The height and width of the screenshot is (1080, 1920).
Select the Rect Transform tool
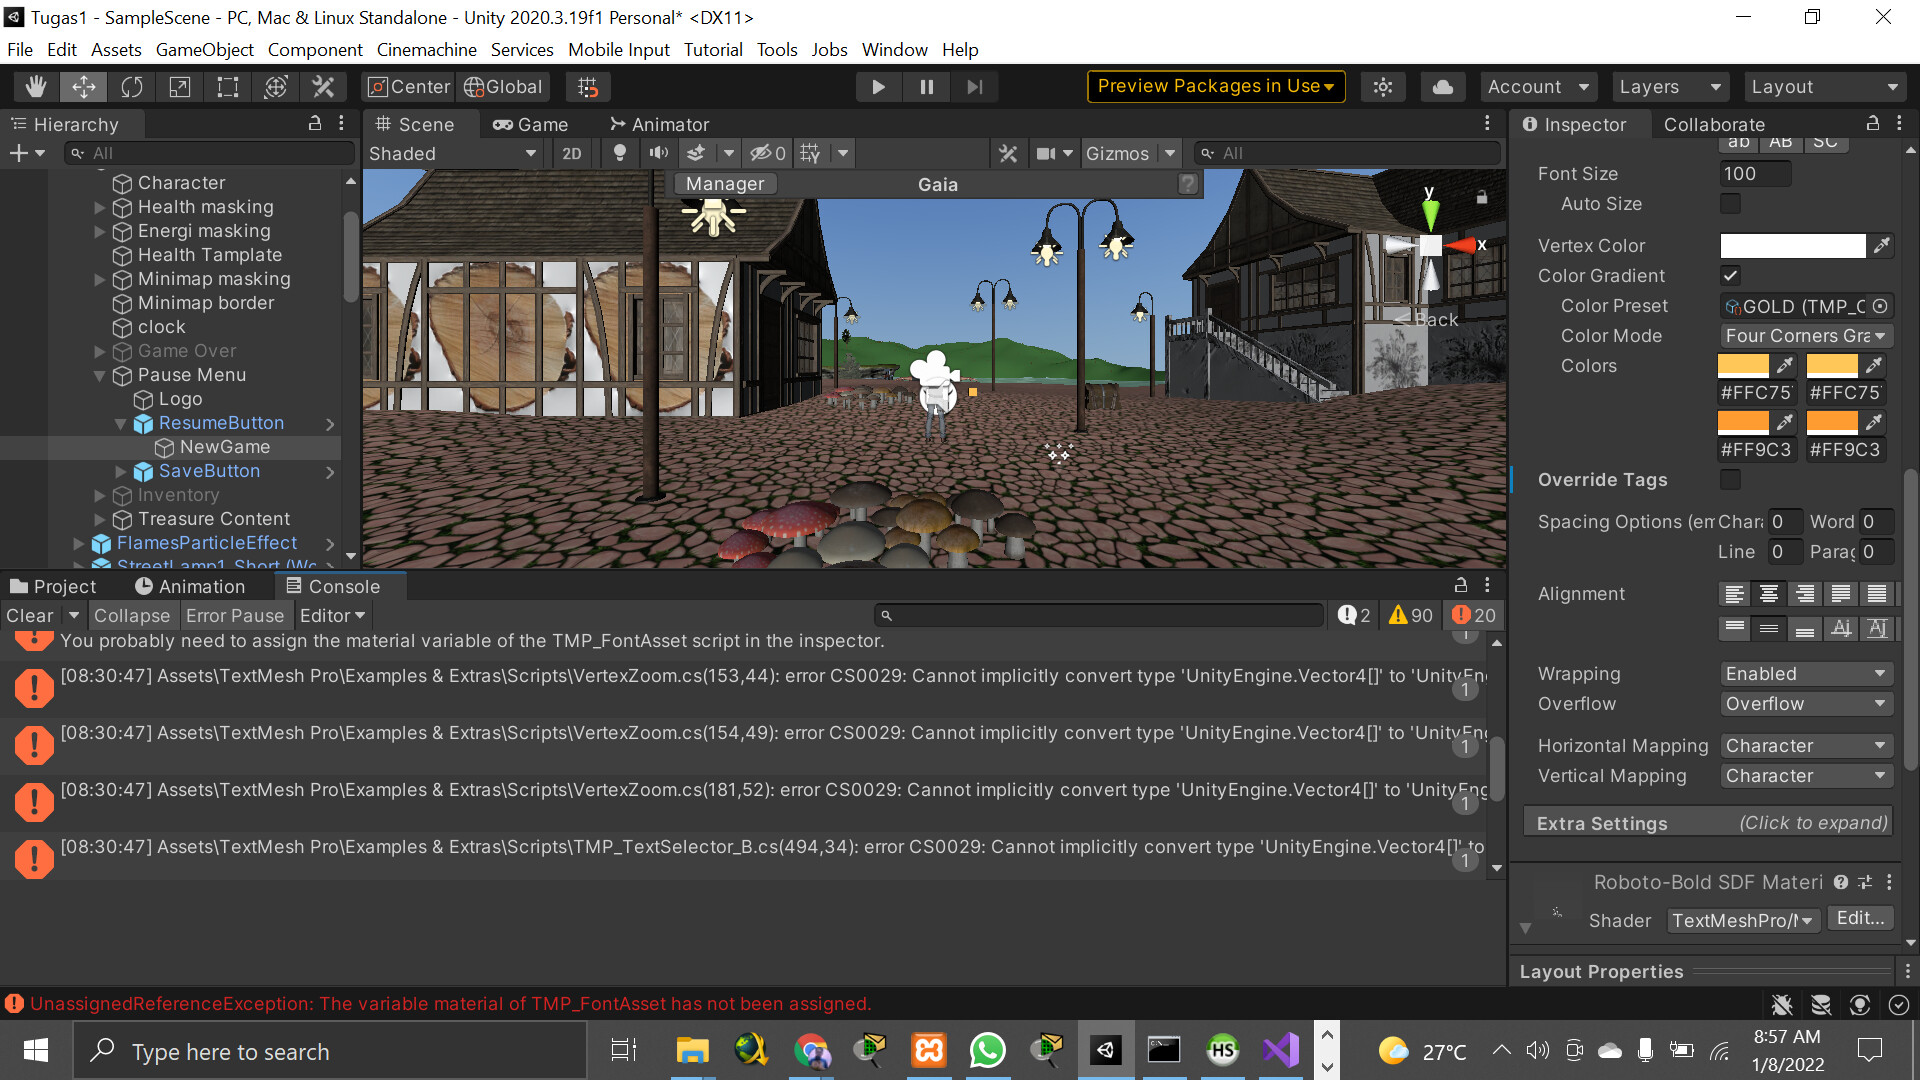click(x=227, y=87)
